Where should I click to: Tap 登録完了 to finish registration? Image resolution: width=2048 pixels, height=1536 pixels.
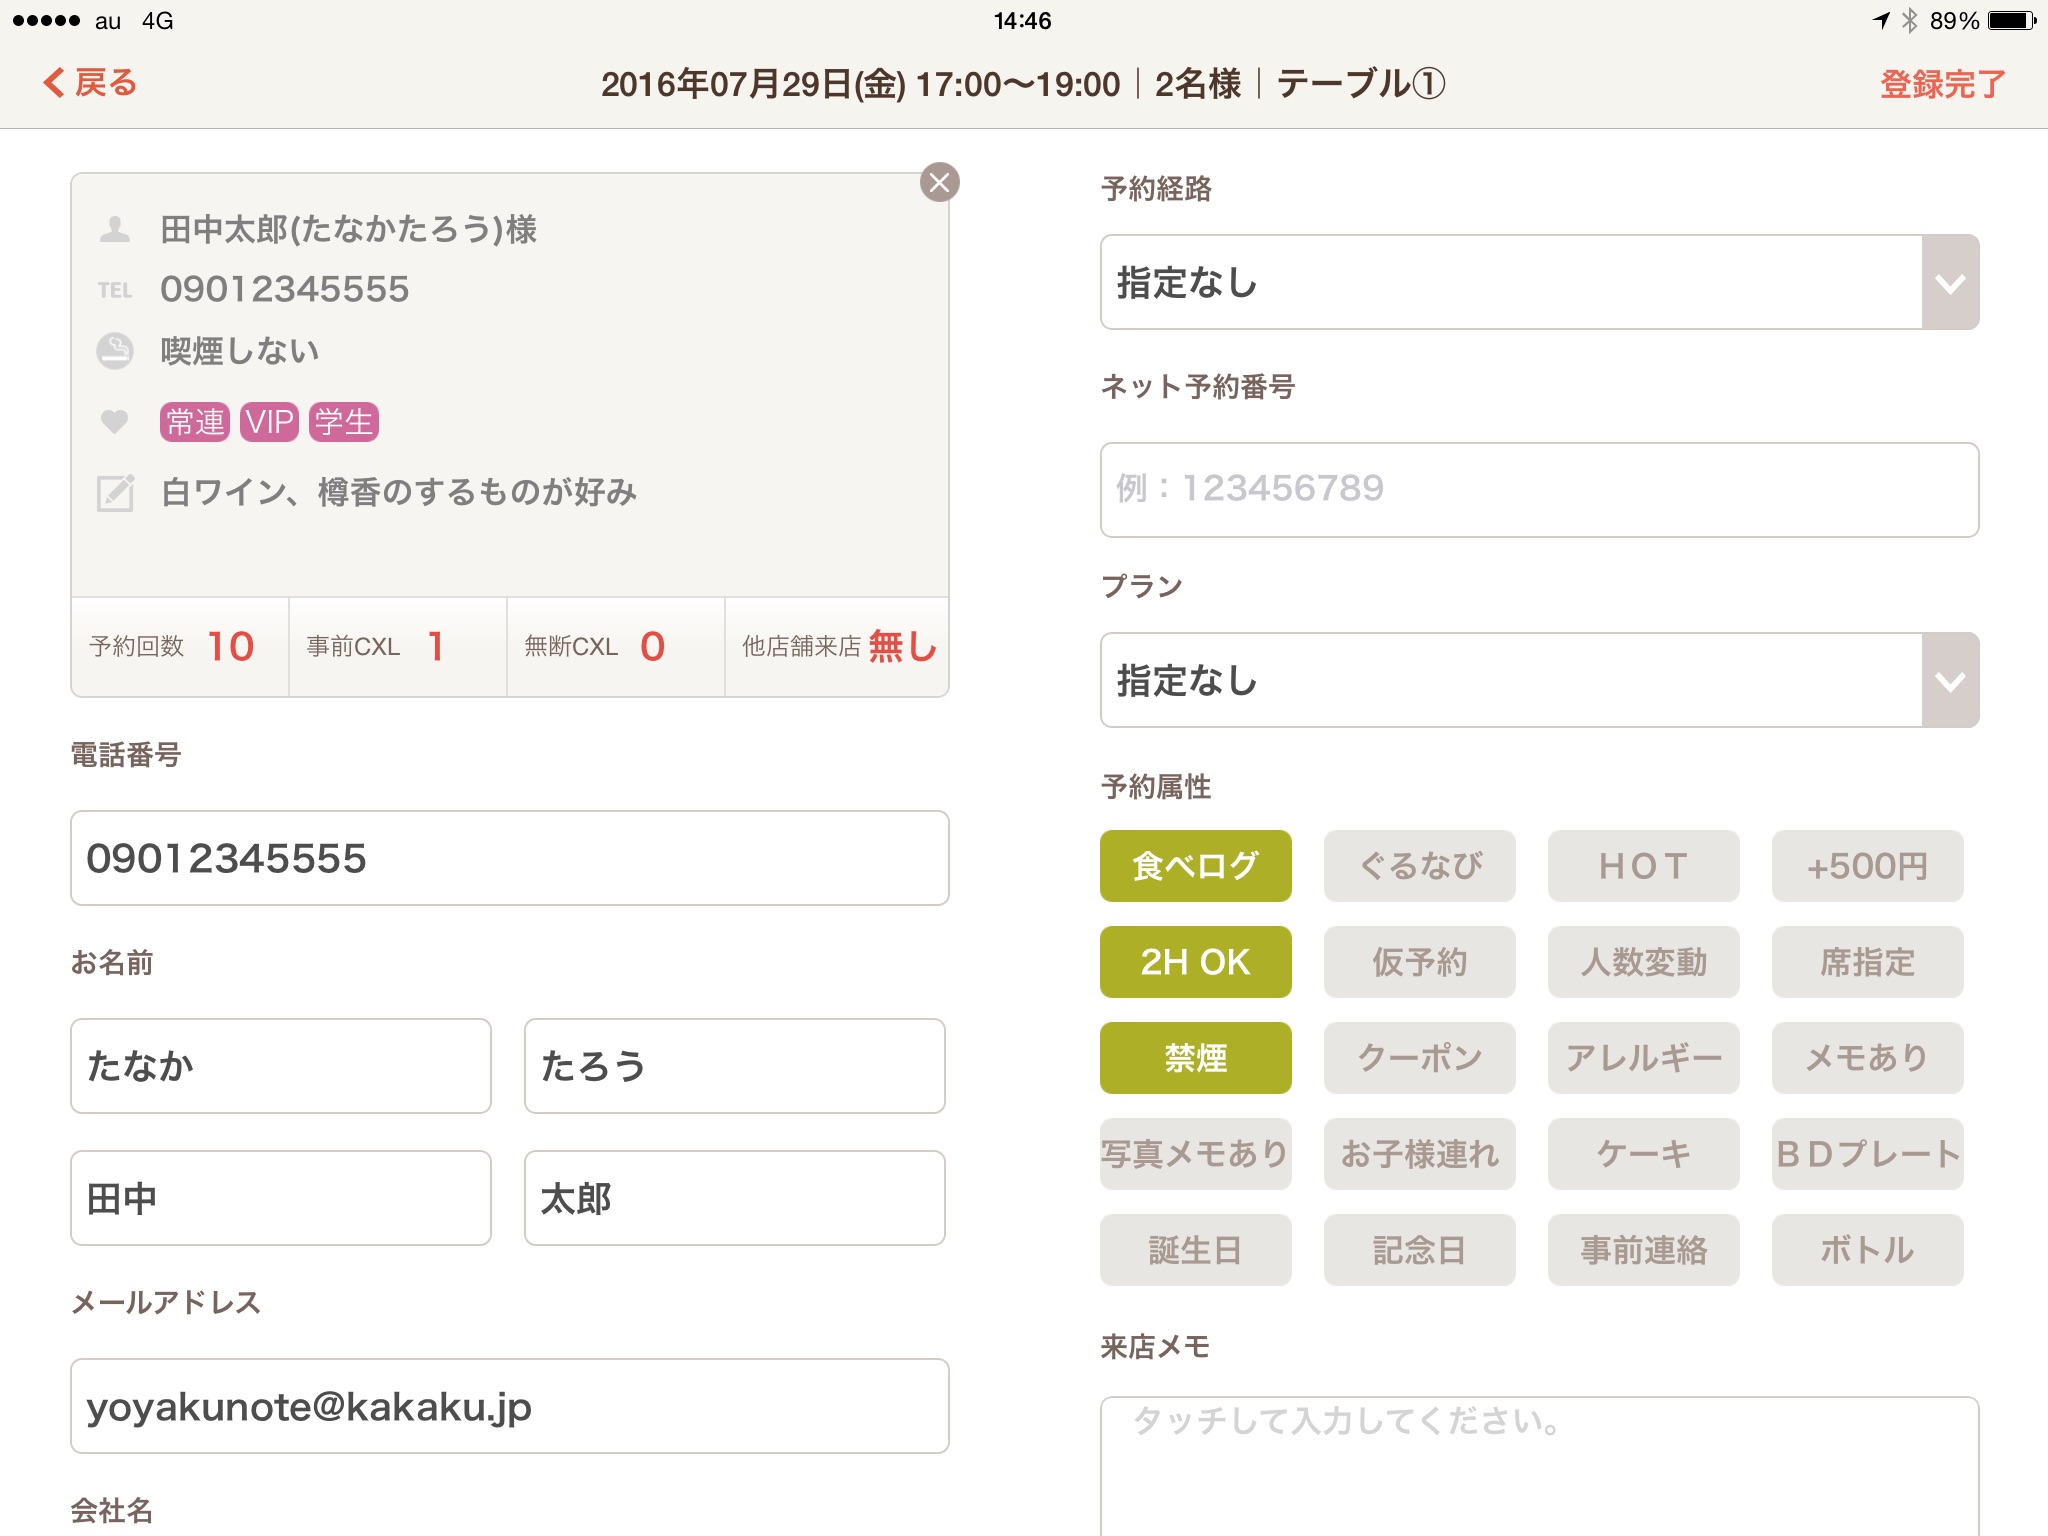(1942, 84)
